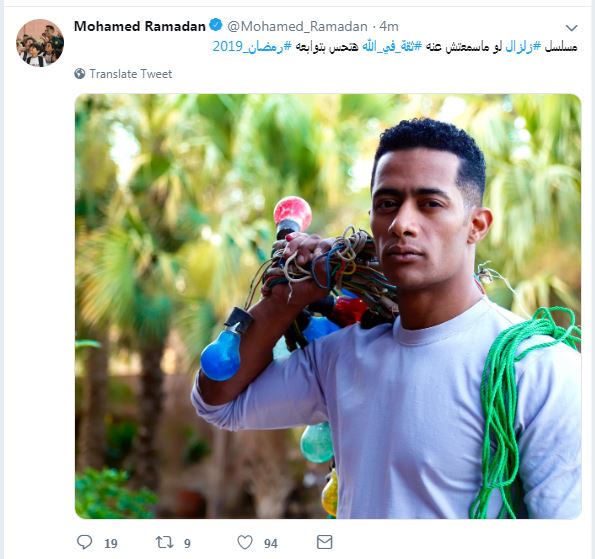Expand the tweet options chevron menu

point(571,28)
